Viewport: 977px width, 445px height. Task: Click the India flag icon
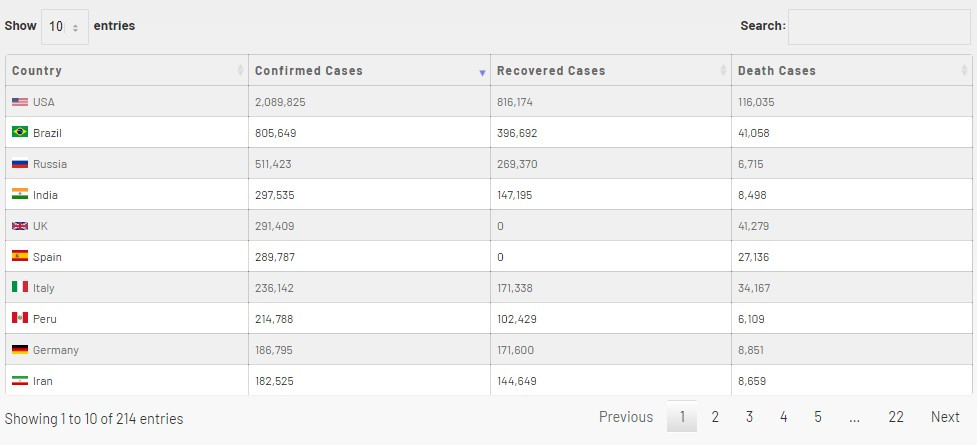pos(20,195)
